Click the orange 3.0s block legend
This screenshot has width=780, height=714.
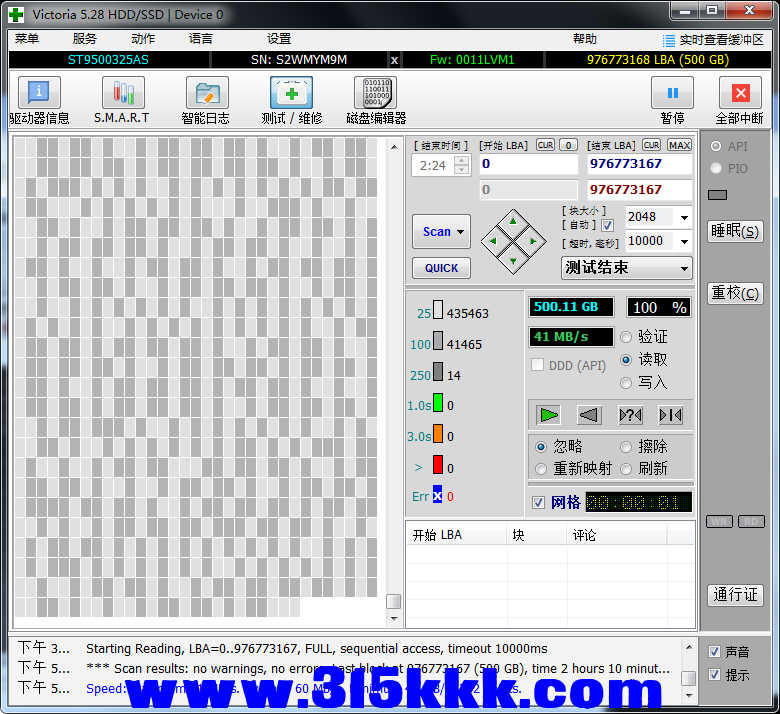pyautogui.click(x=438, y=433)
